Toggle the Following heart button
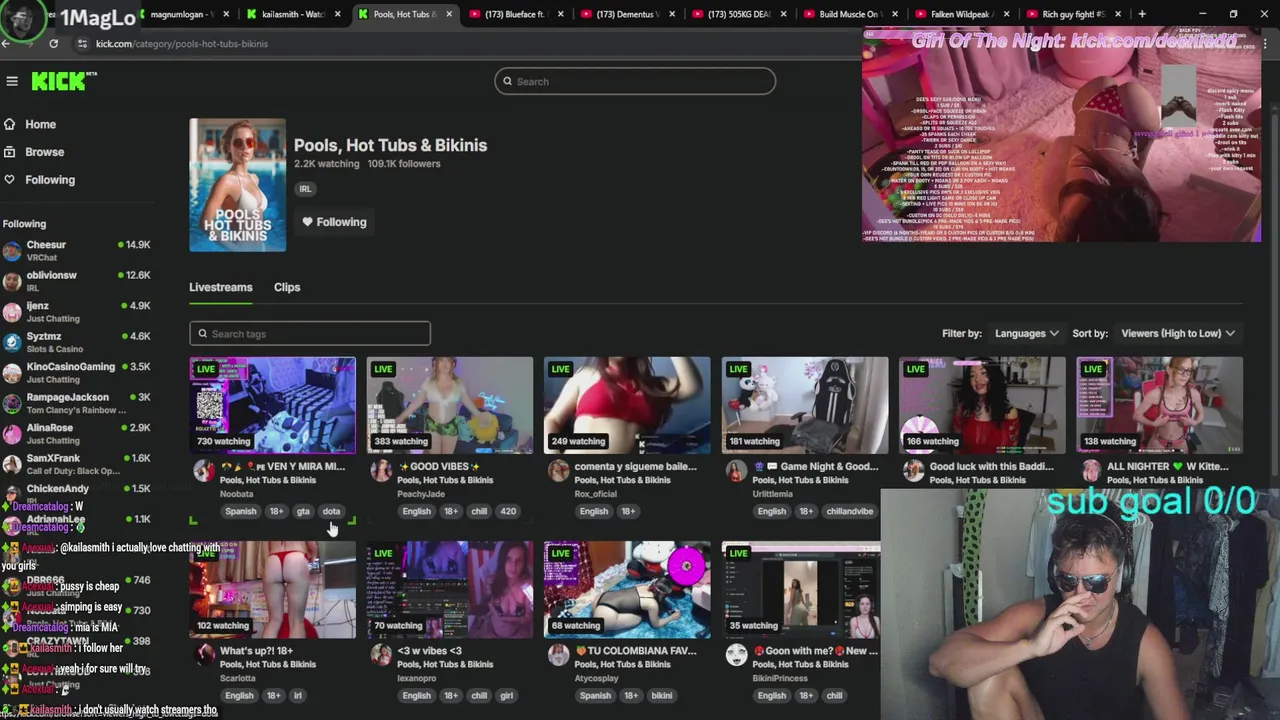This screenshot has height=720, width=1280. click(x=335, y=222)
